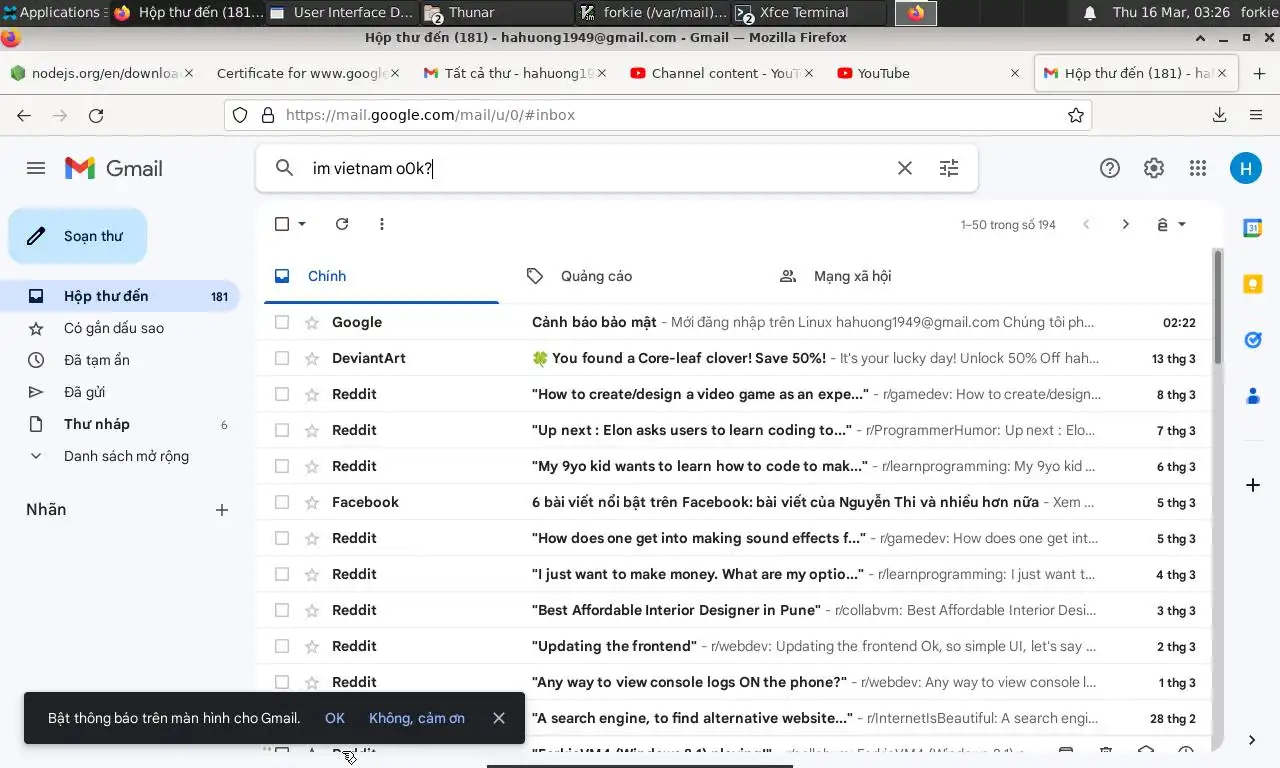Open Firefox downloads arrow icon
Image resolution: width=1280 pixels, height=768 pixels.
(1220, 115)
